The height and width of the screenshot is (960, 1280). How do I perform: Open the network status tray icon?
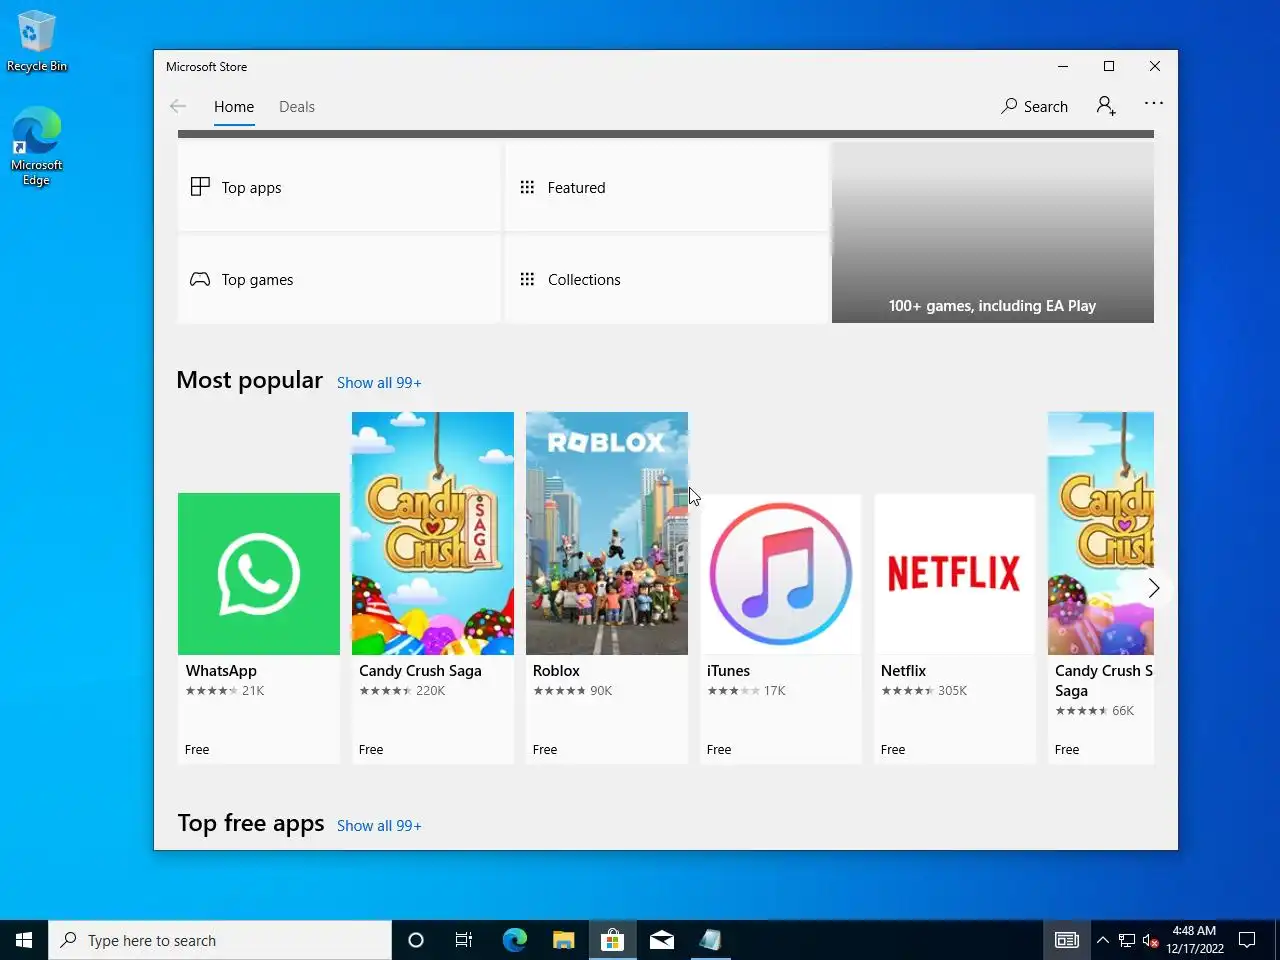pyautogui.click(x=1126, y=940)
